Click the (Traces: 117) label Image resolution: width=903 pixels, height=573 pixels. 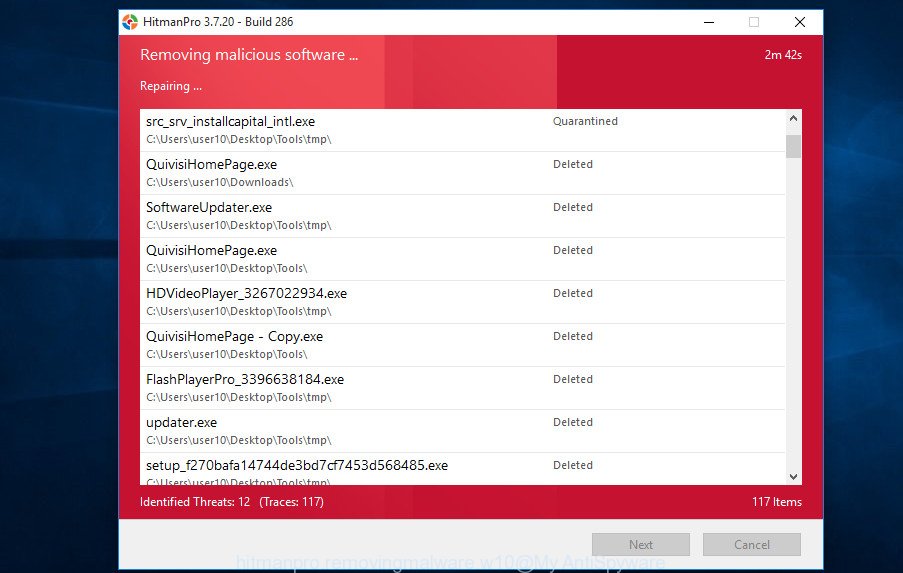tap(291, 502)
